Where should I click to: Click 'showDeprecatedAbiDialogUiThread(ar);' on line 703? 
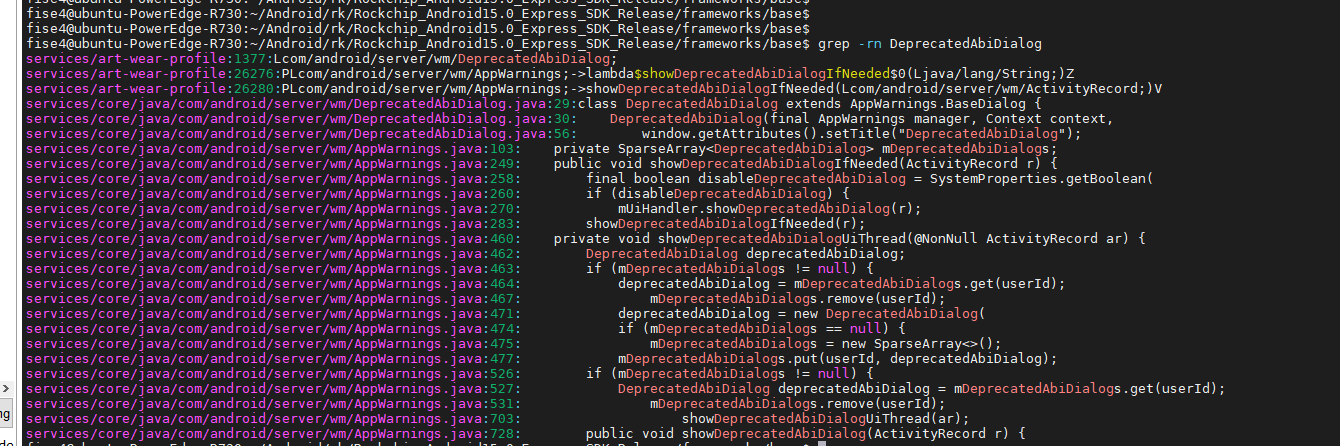(x=826, y=419)
